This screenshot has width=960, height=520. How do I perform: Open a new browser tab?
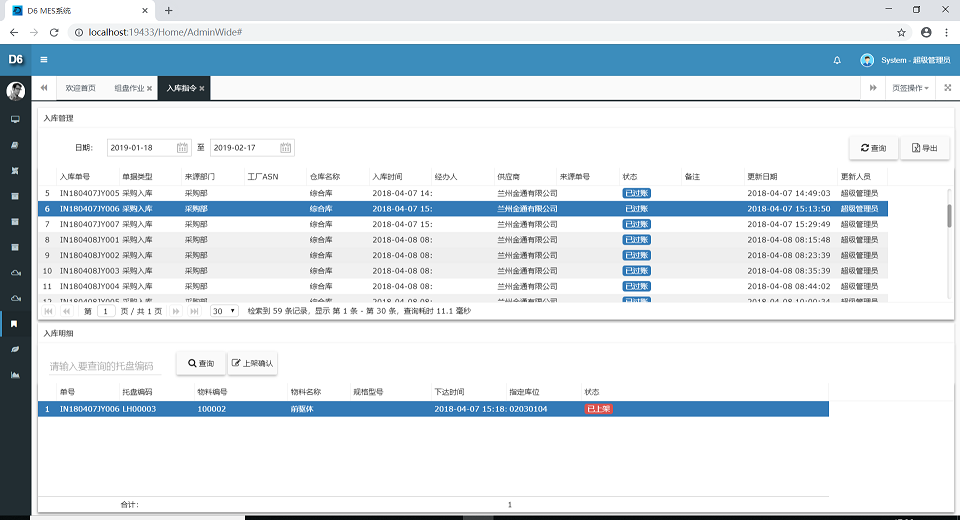click(168, 10)
